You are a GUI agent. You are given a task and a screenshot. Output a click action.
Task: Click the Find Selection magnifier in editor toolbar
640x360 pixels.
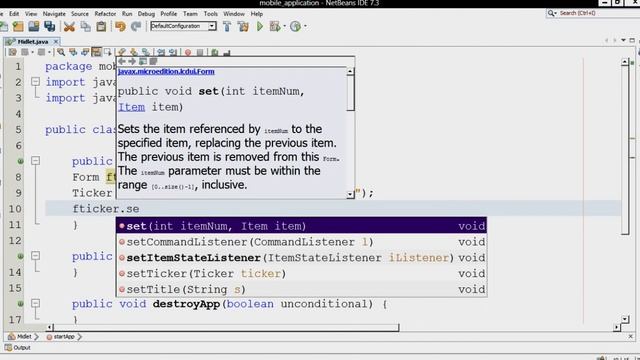[61, 52]
